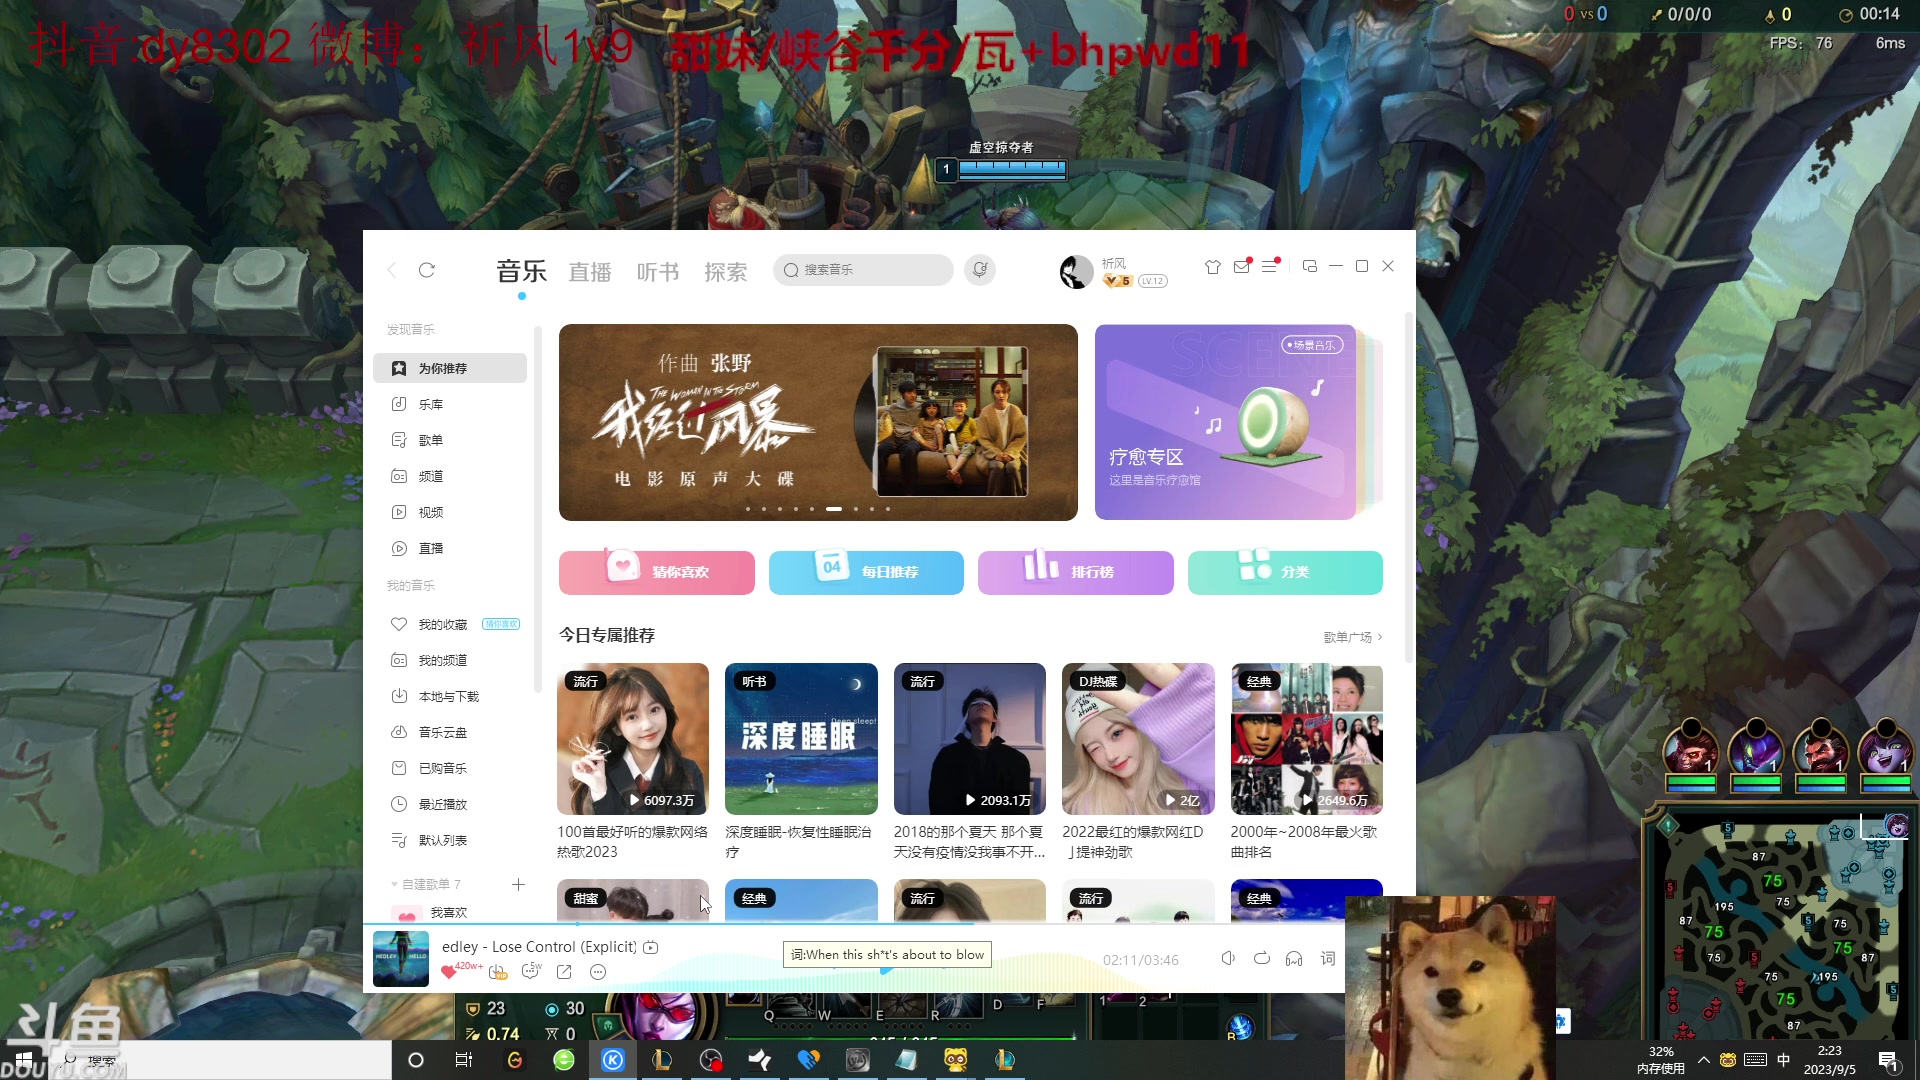Switch to the 探索 tab
This screenshot has width=1920, height=1080.
click(x=726, y=272)
